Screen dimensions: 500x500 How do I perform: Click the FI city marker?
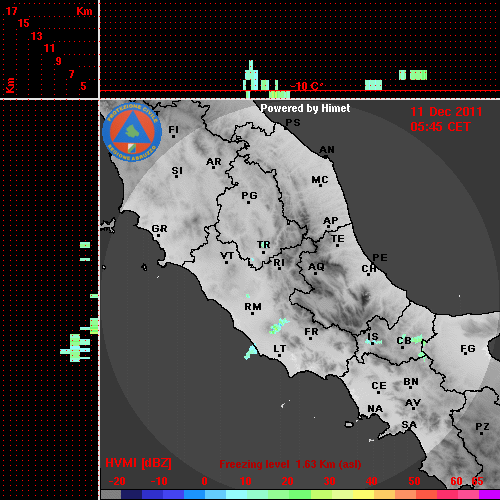click(173, 131)
